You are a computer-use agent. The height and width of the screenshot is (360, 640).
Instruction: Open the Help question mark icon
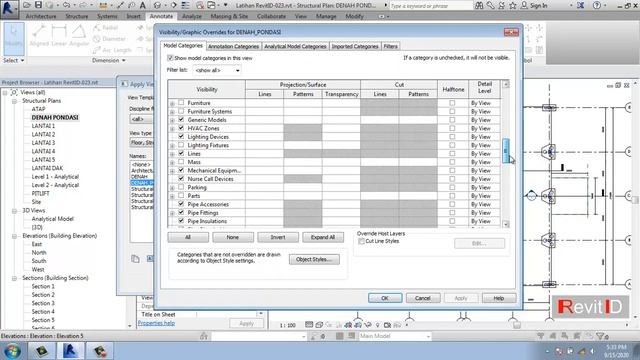[597, 5]
